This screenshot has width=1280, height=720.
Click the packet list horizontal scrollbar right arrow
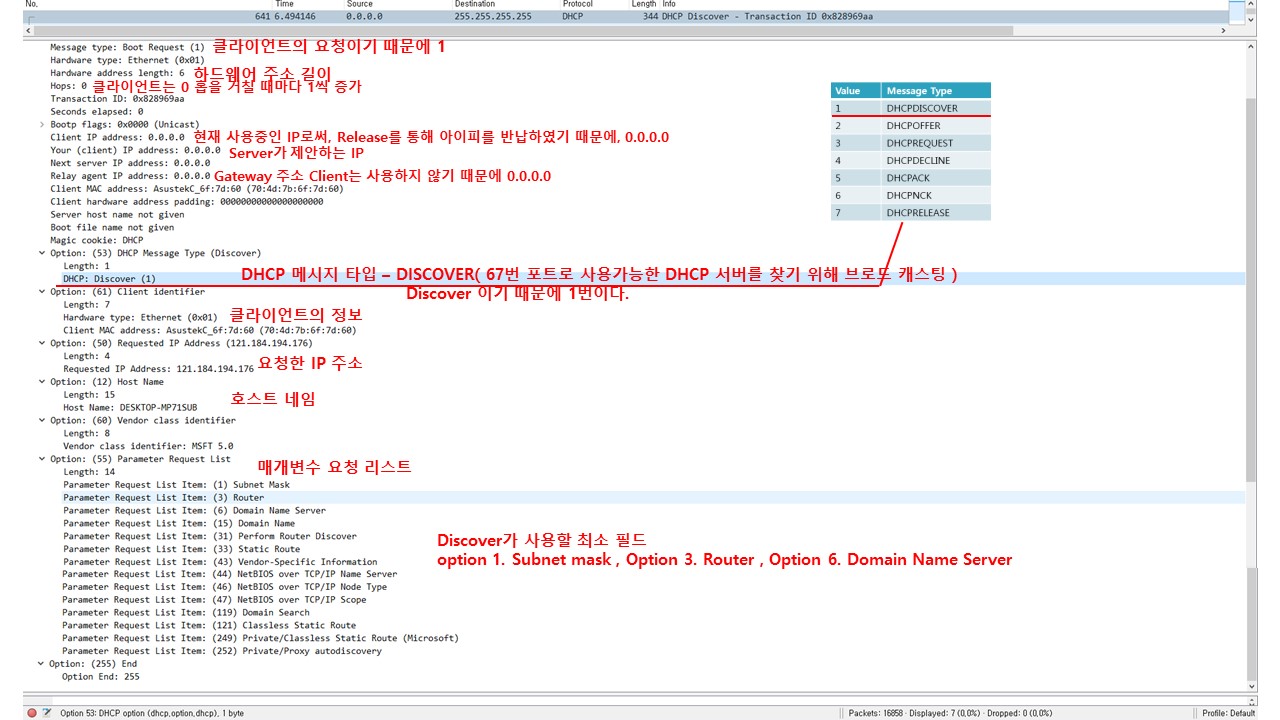1225,31
